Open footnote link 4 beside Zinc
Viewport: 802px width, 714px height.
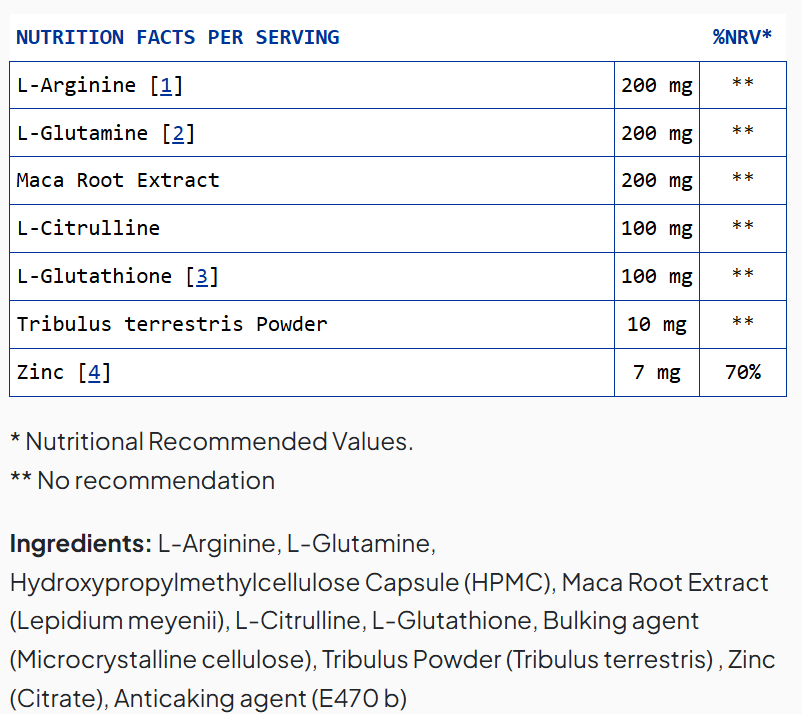94,373
